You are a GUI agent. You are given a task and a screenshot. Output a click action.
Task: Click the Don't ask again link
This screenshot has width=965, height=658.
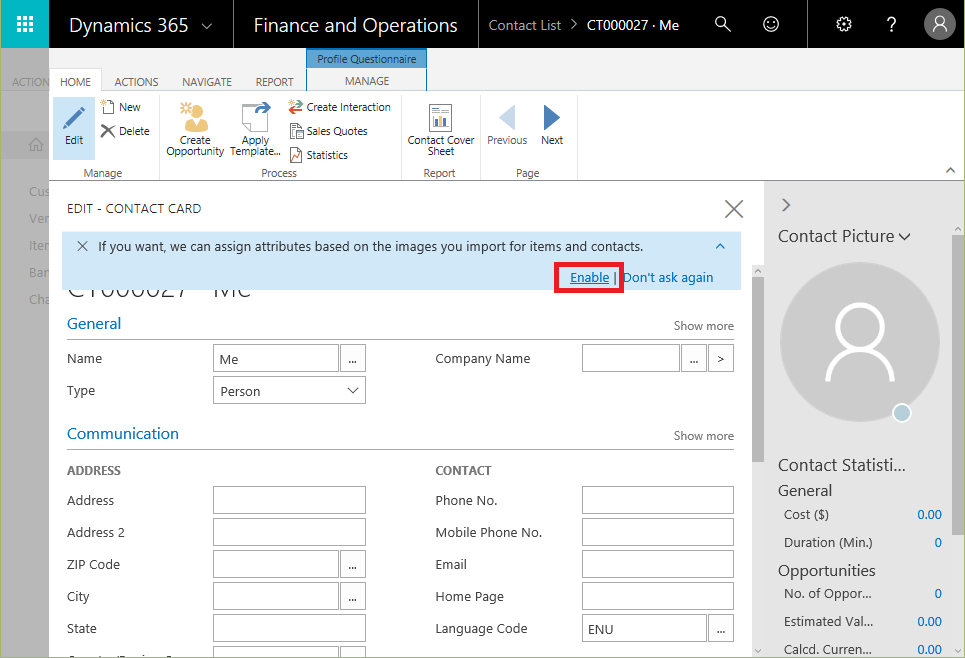pyautogui.click(x=668, y=278)
